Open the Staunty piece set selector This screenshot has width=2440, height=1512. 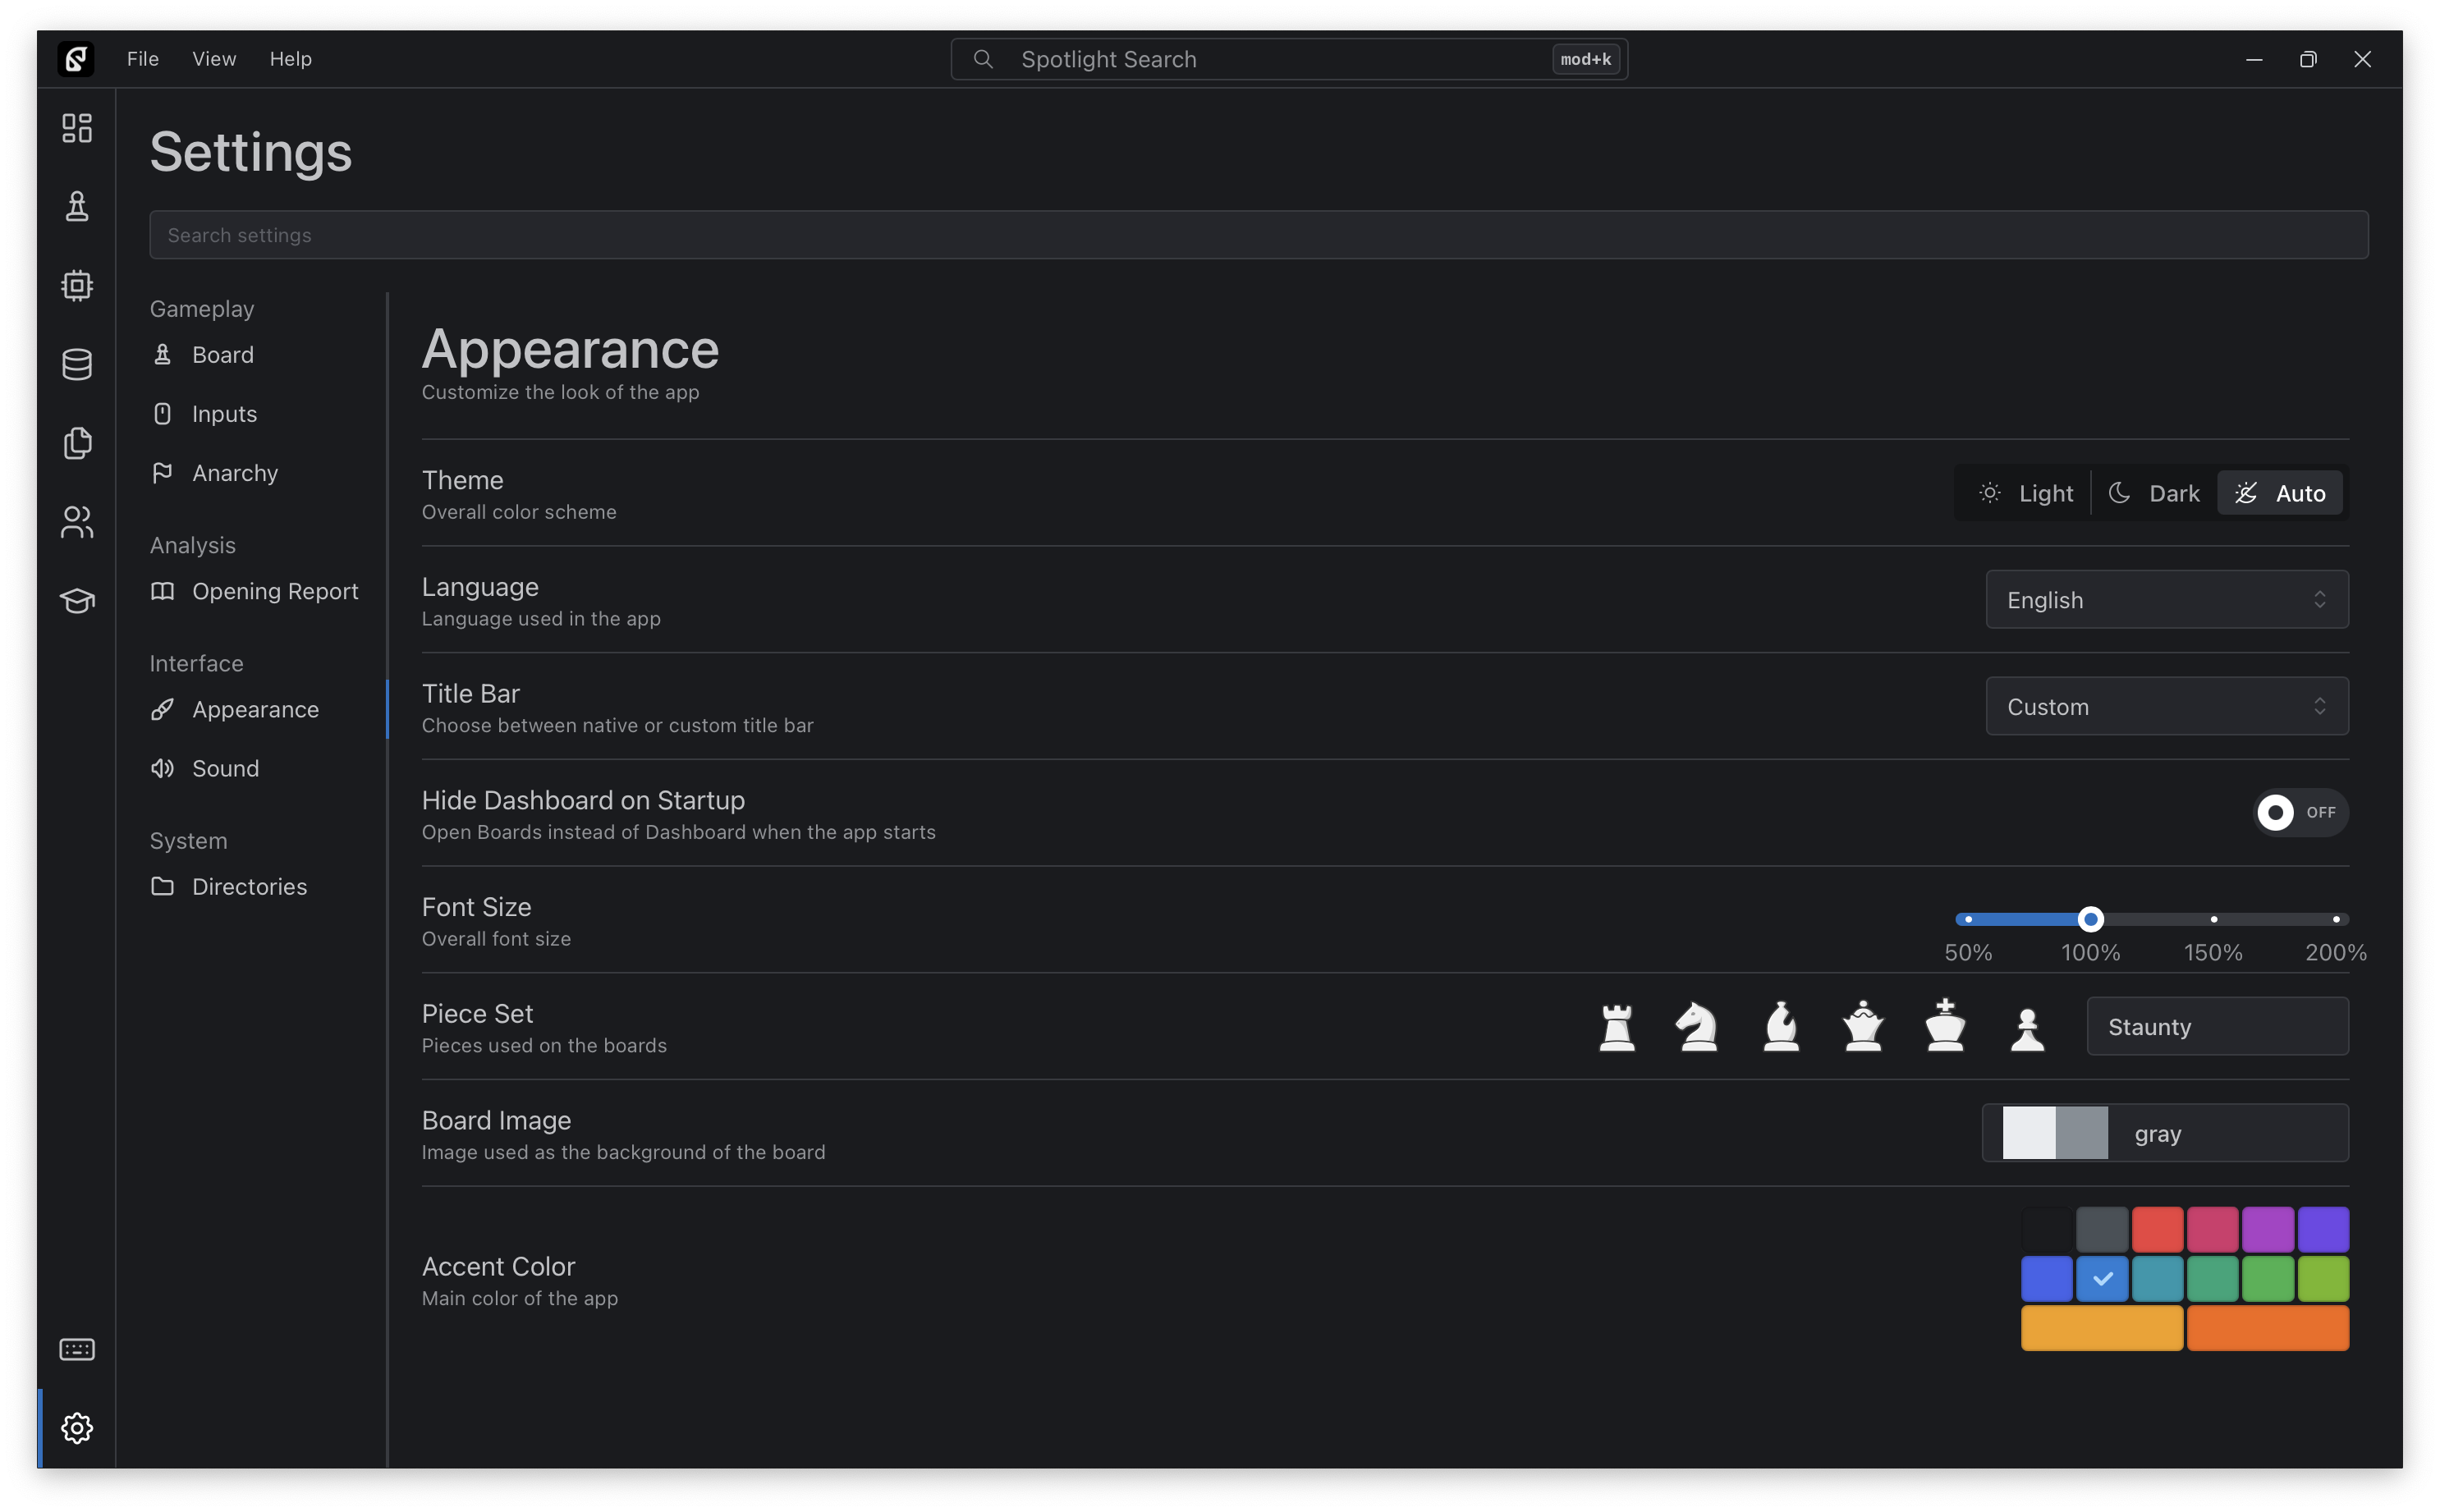(x=2216, y=1027)
